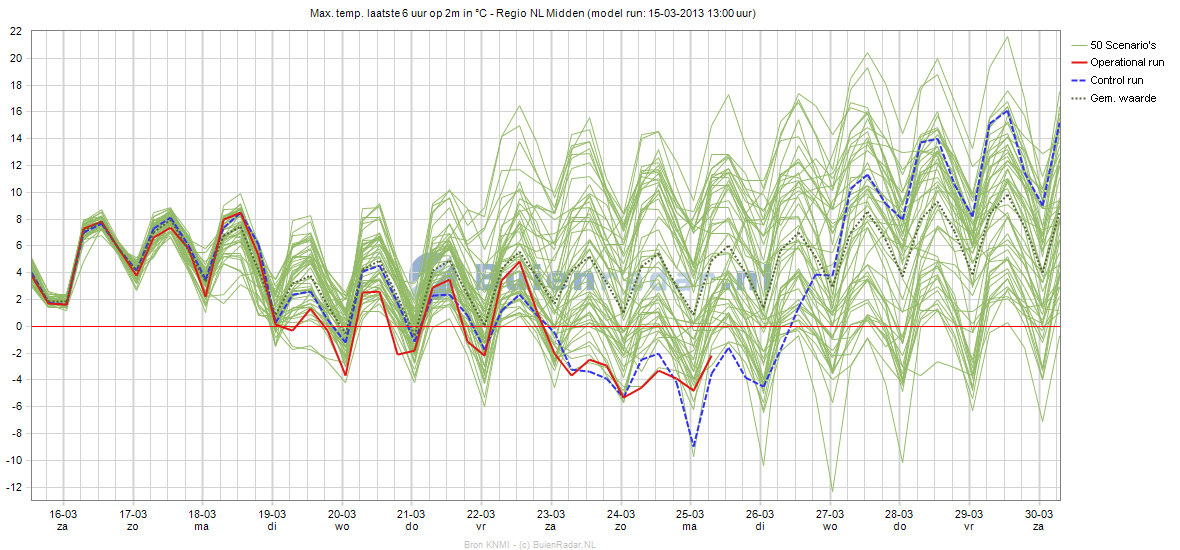This screenshot has width=1180, height=550.
Task: Click the '27-03 wo' date label
Action: tap(830, 520)
